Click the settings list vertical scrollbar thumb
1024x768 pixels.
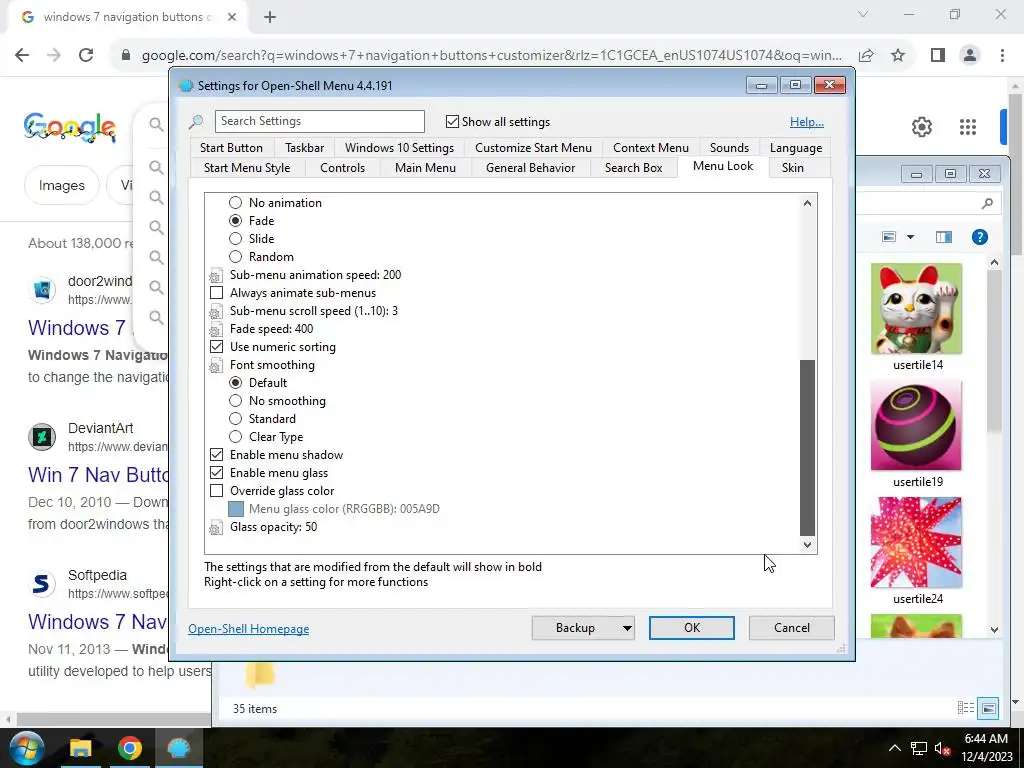point(807,448)
